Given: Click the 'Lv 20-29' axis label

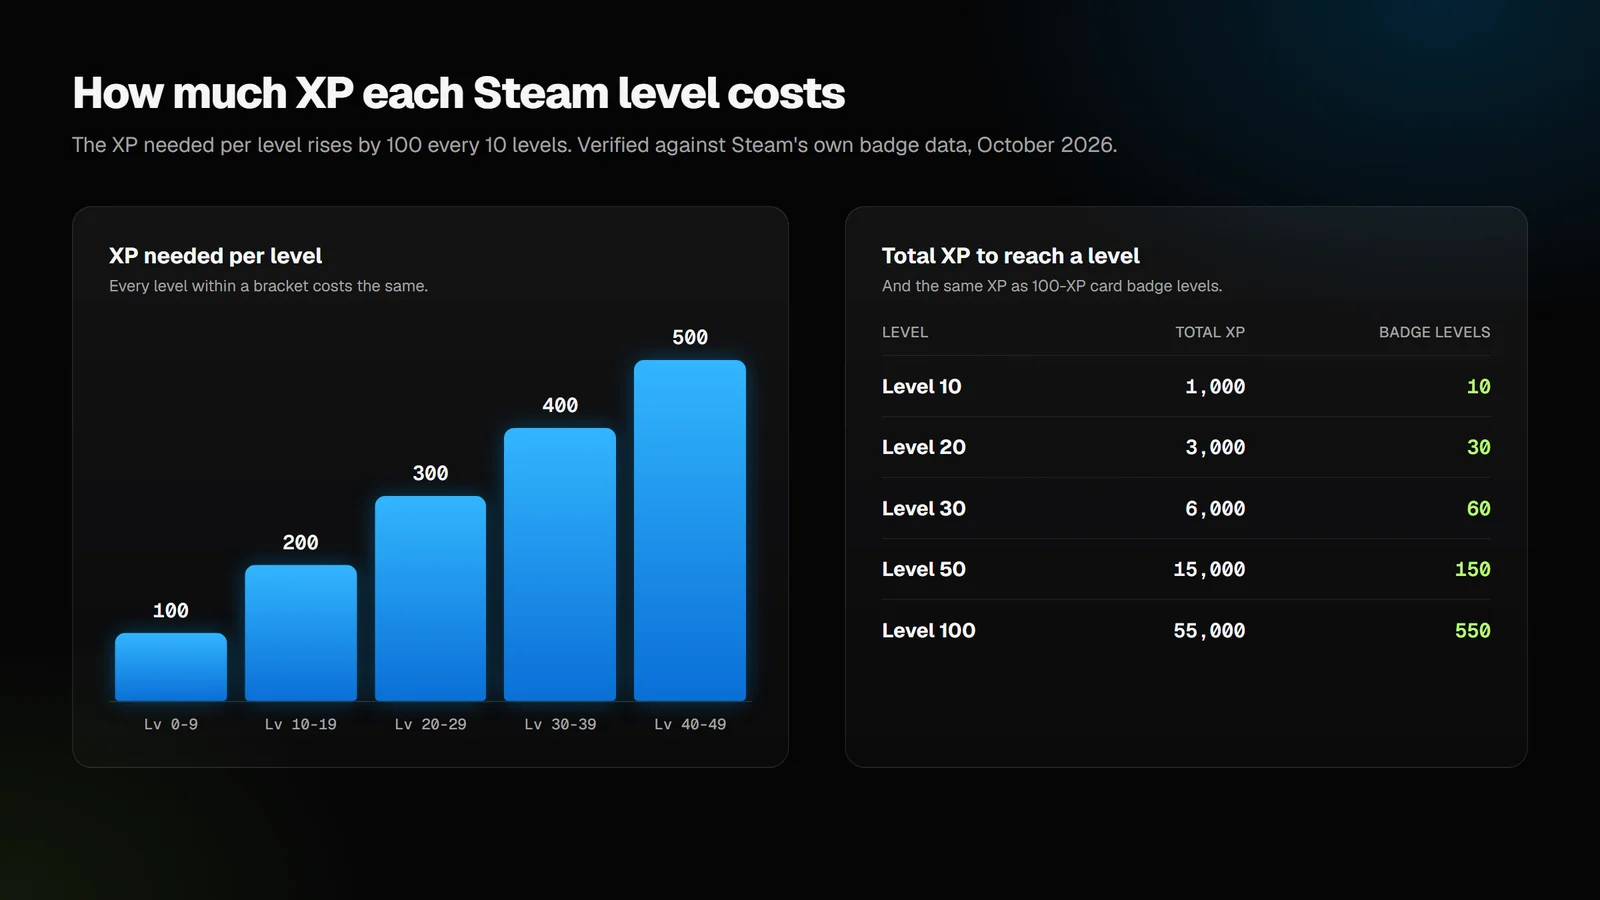Looking at the screenshot, I should [x=430, y=724].
